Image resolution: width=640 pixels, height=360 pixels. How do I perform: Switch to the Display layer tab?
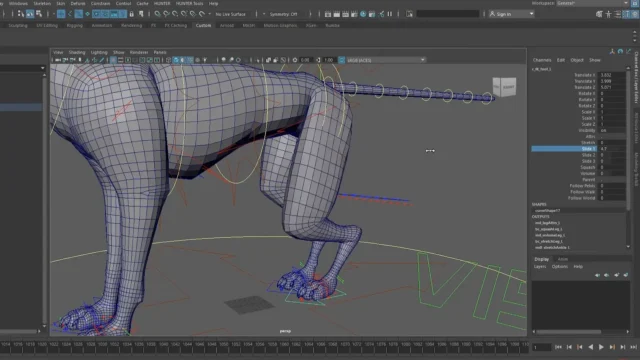pyautogui.click(x=542, y=259)
